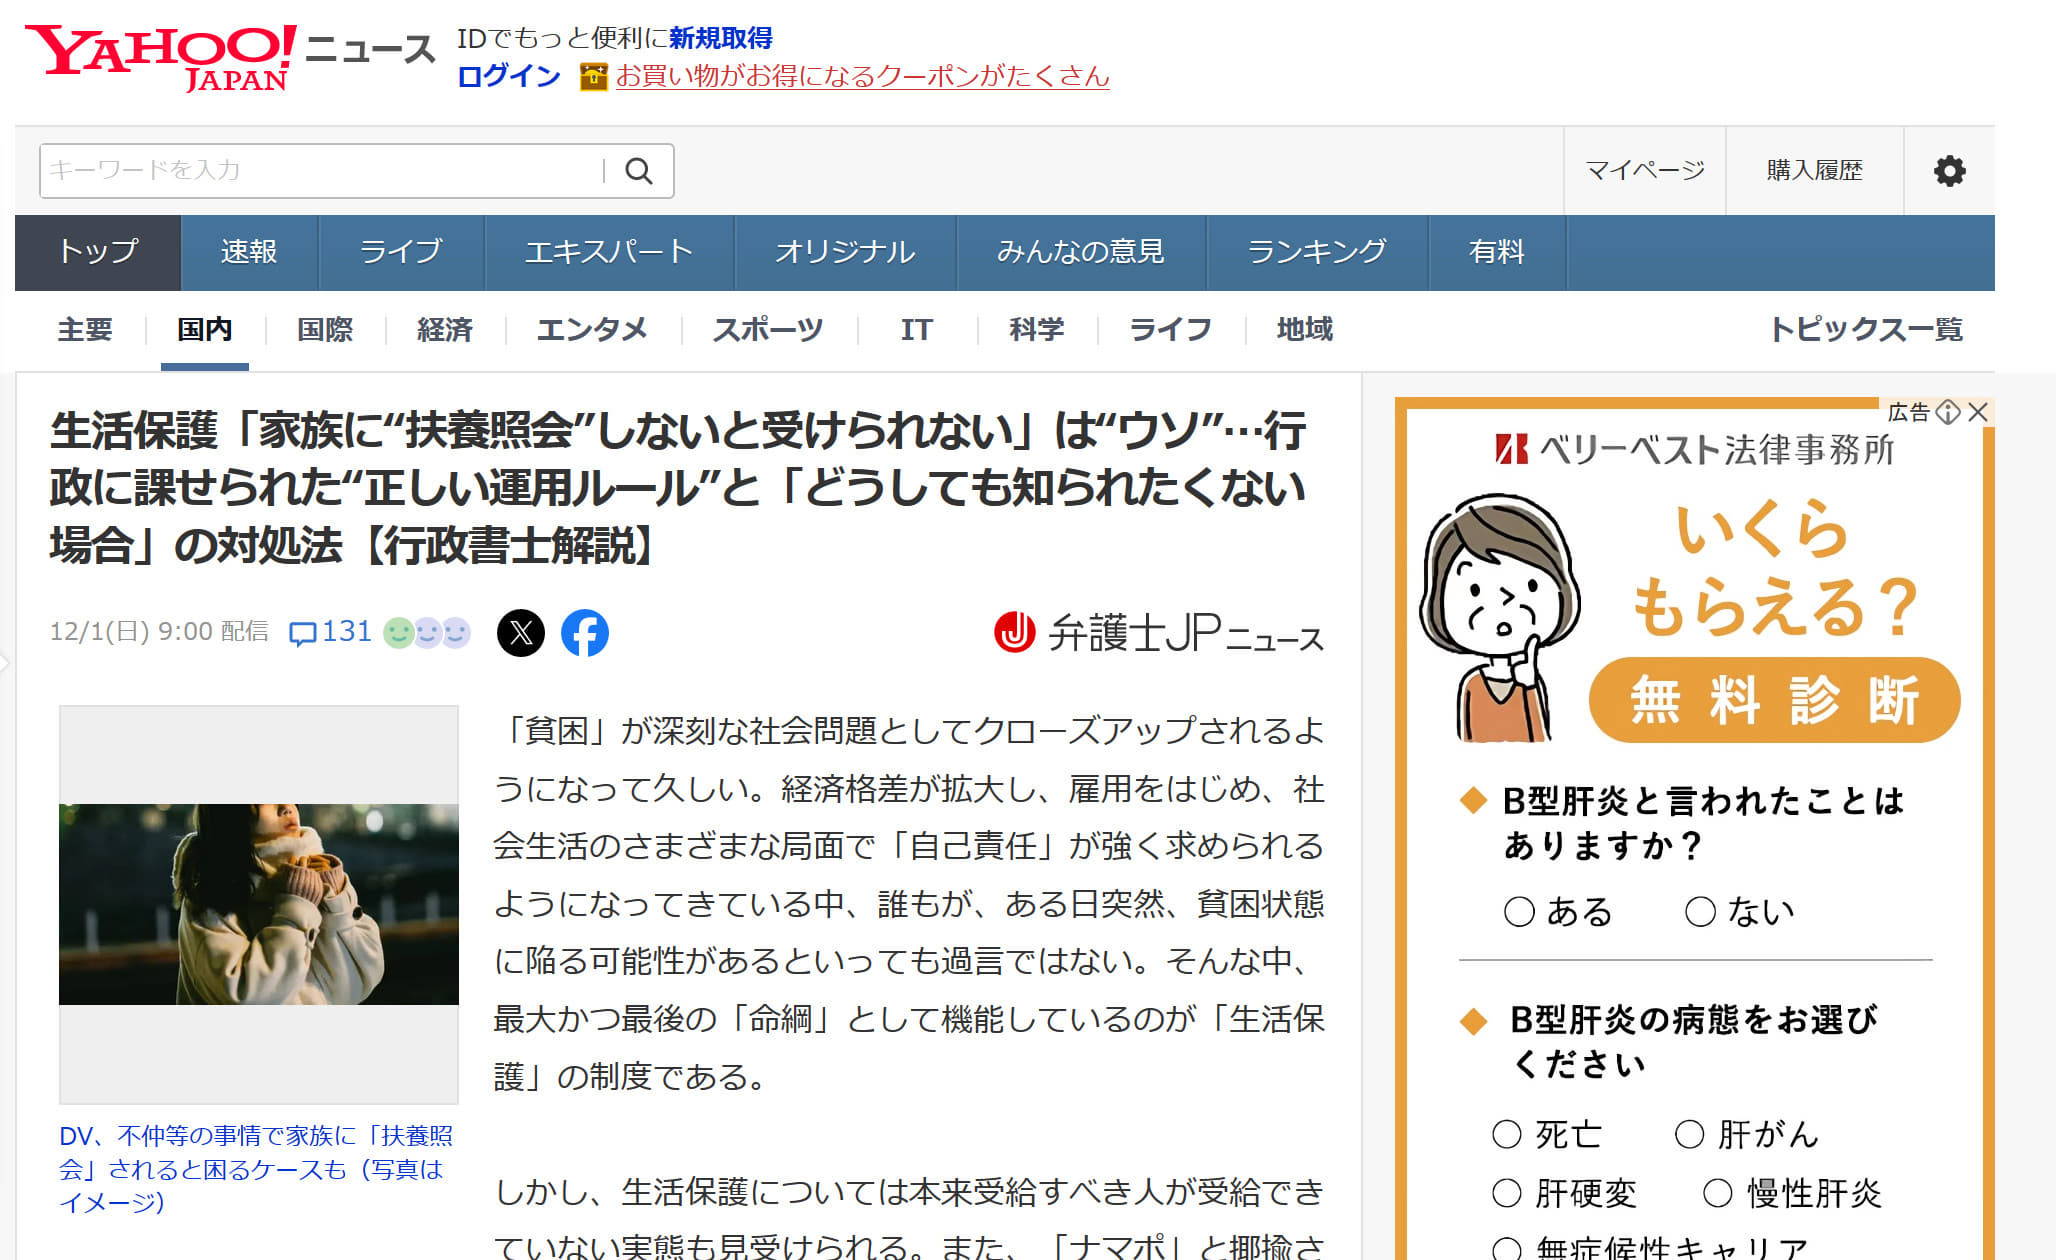Click the keyword search input field
Screen dimensions: 2056x1260
(x=320, y=171)
